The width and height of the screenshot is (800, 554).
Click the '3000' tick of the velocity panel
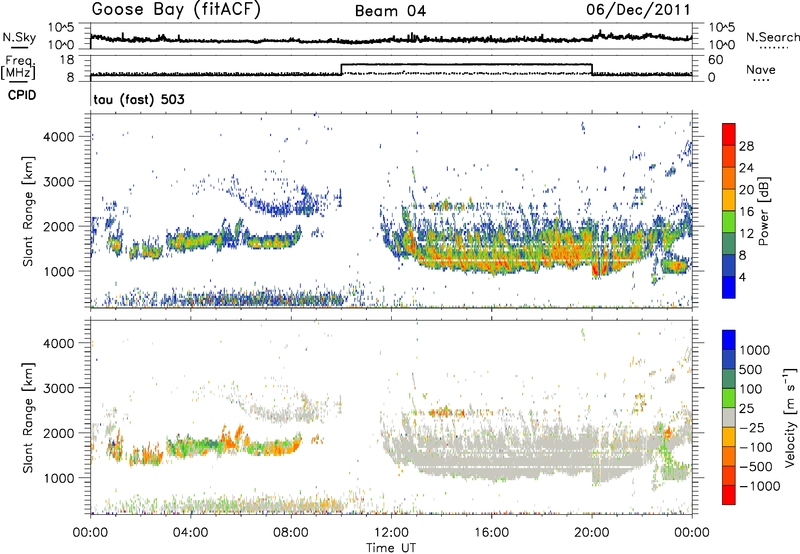[x=59, y=388]
